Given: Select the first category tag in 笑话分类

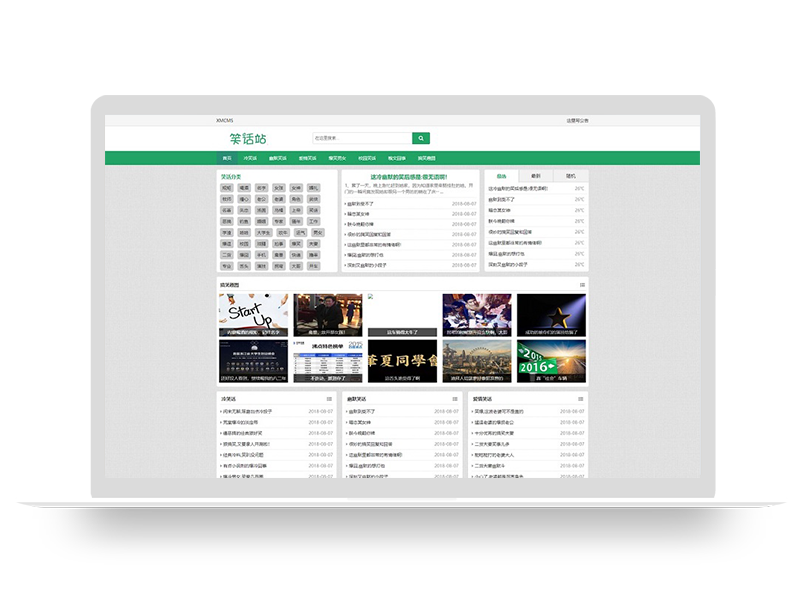Looking at the screenshot, I should pyautogui.click(x=224, y=187).
